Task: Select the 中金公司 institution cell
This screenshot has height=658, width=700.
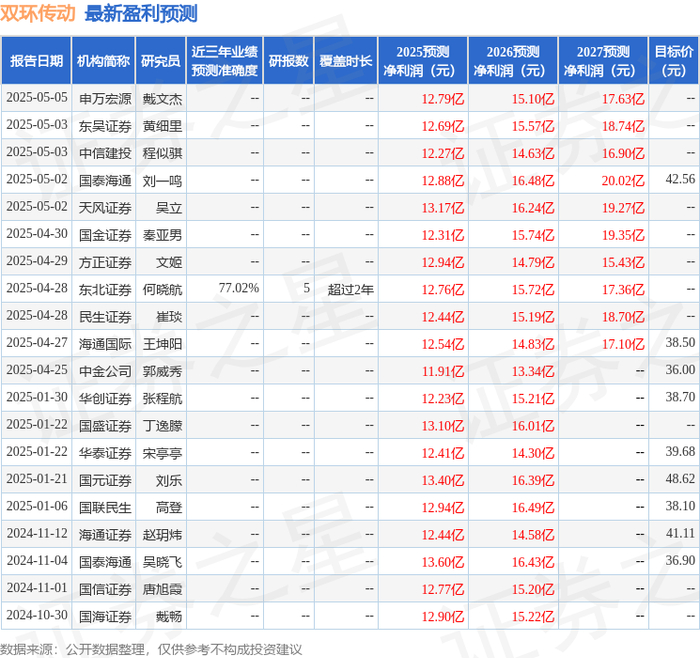Action: pyautogui.click(x=105, y=371)
